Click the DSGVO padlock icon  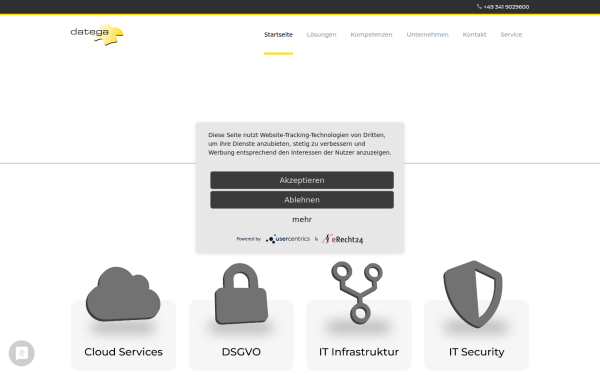tap(241, 293)
